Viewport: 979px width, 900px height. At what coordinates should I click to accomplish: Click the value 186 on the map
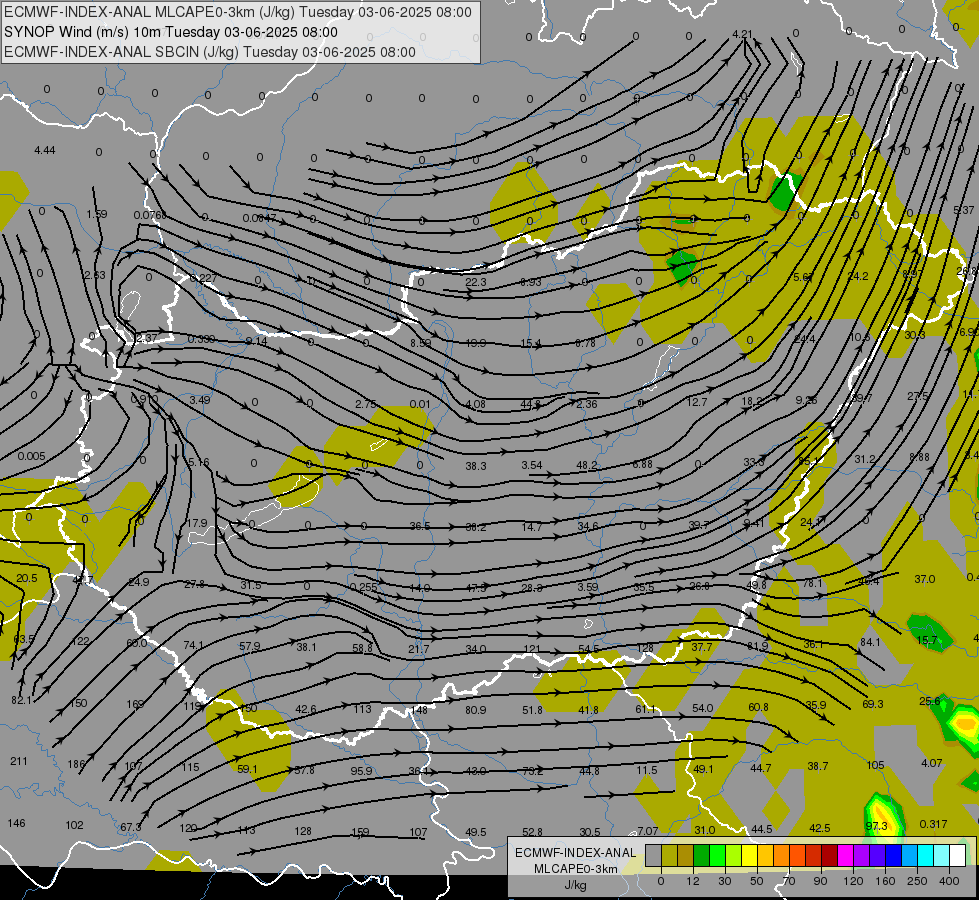76,764
